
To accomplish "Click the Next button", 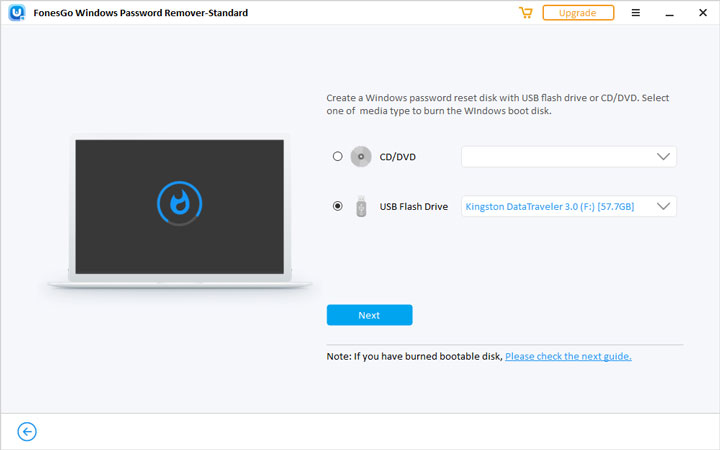I will [370, 315].
